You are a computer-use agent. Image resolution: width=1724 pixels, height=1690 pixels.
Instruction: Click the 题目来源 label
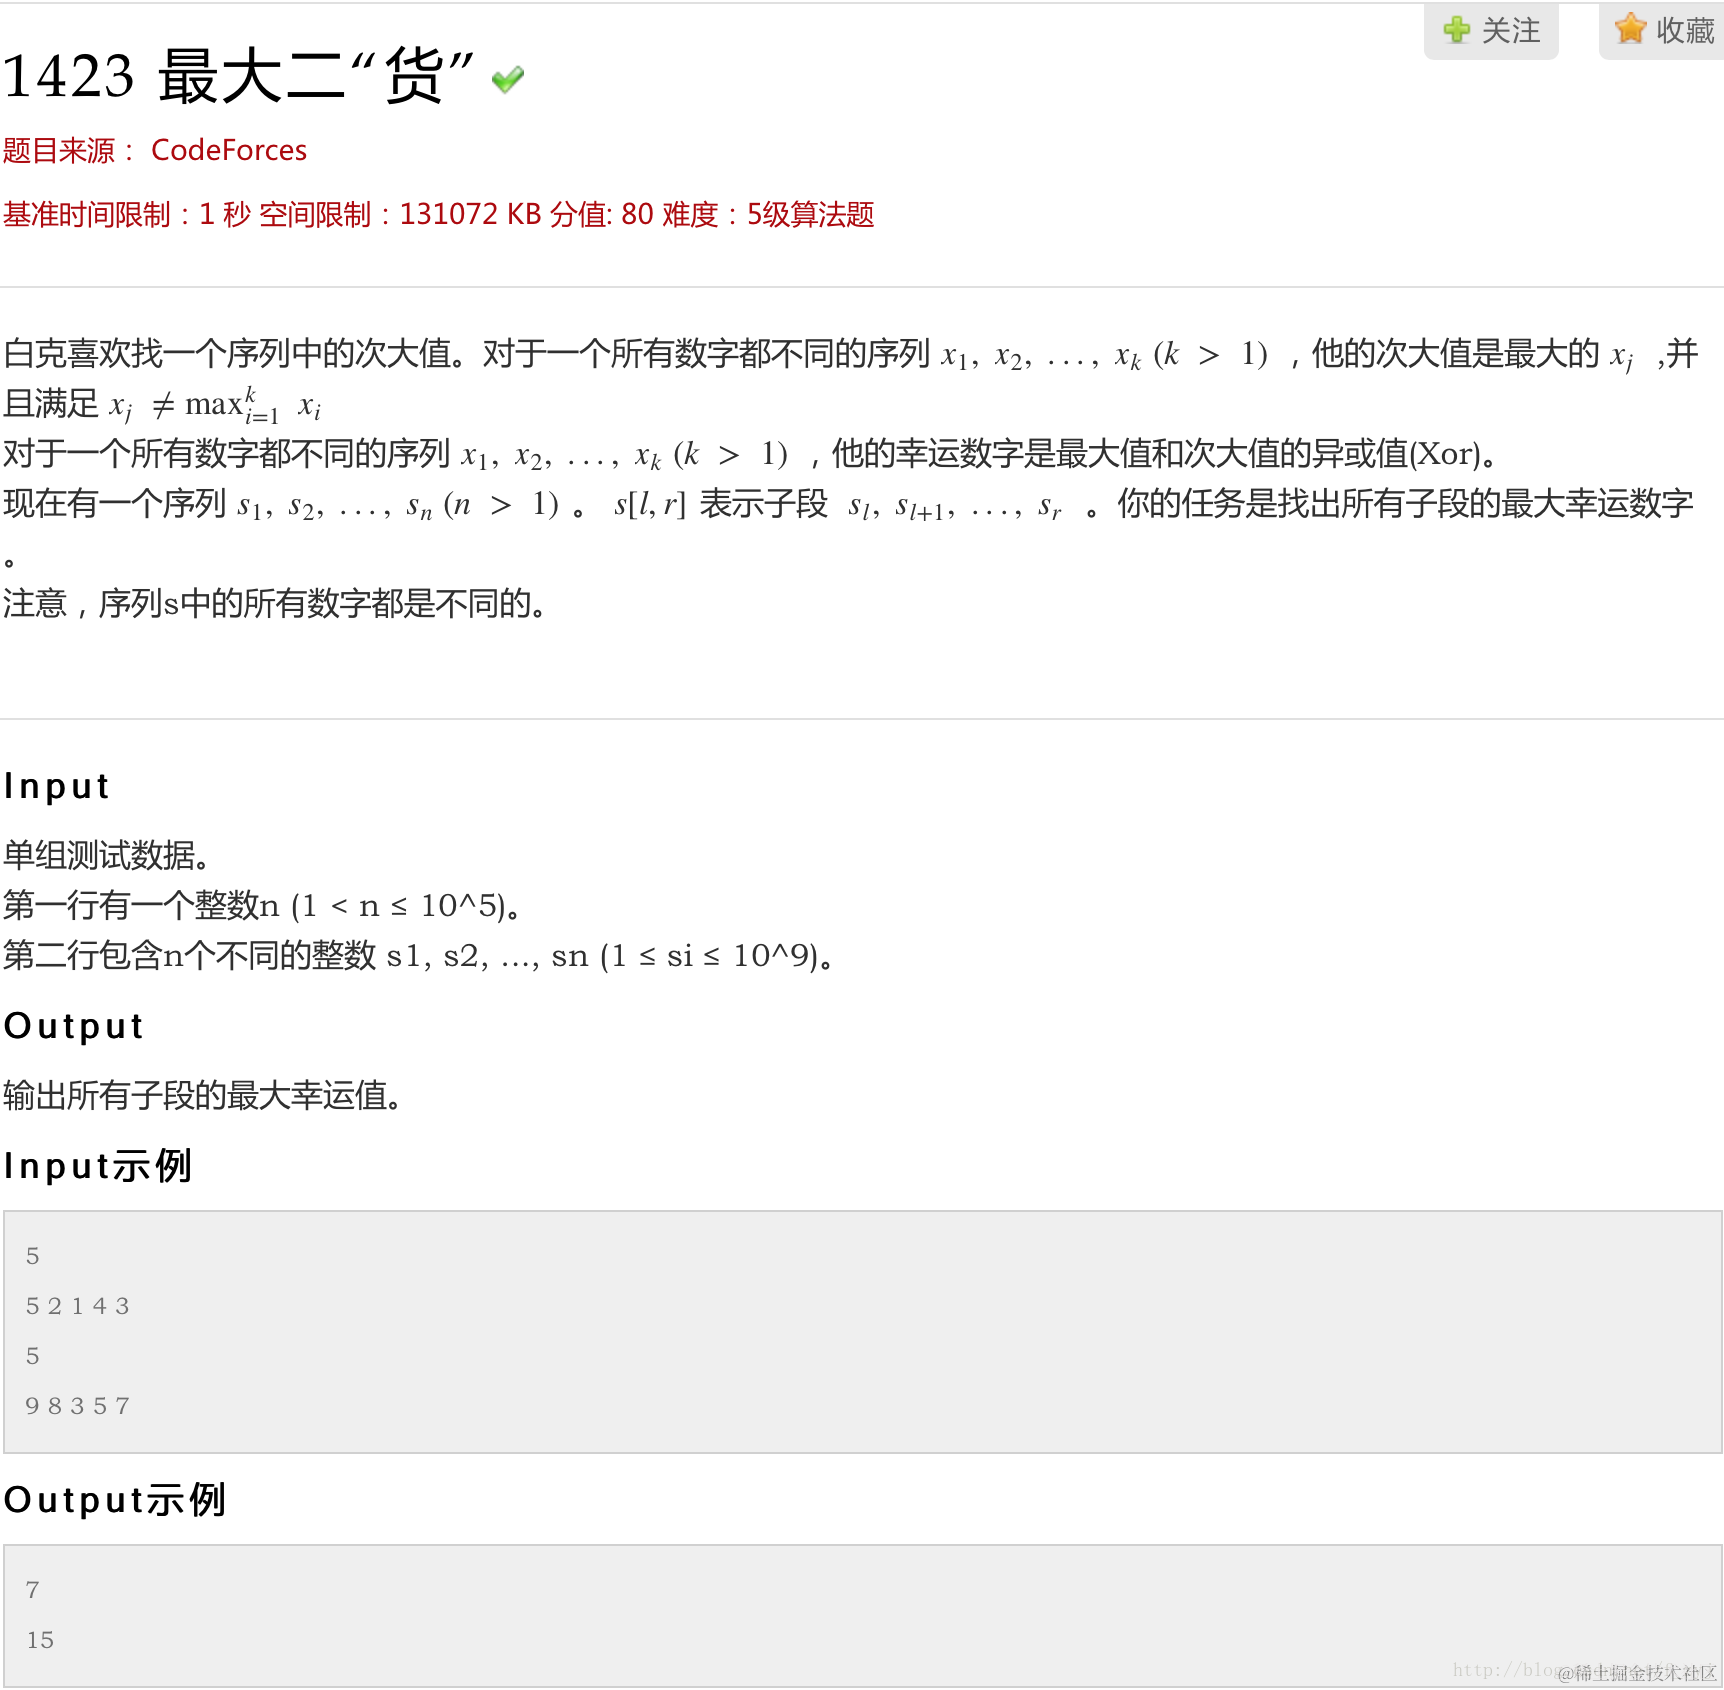69,150
